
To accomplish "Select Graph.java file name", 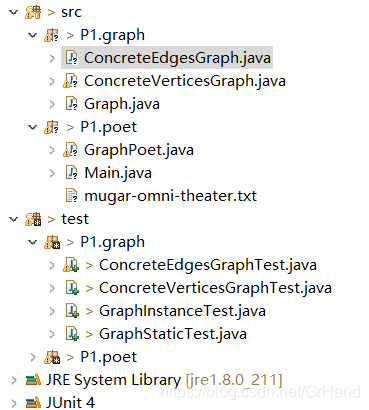I will [122, 104].
